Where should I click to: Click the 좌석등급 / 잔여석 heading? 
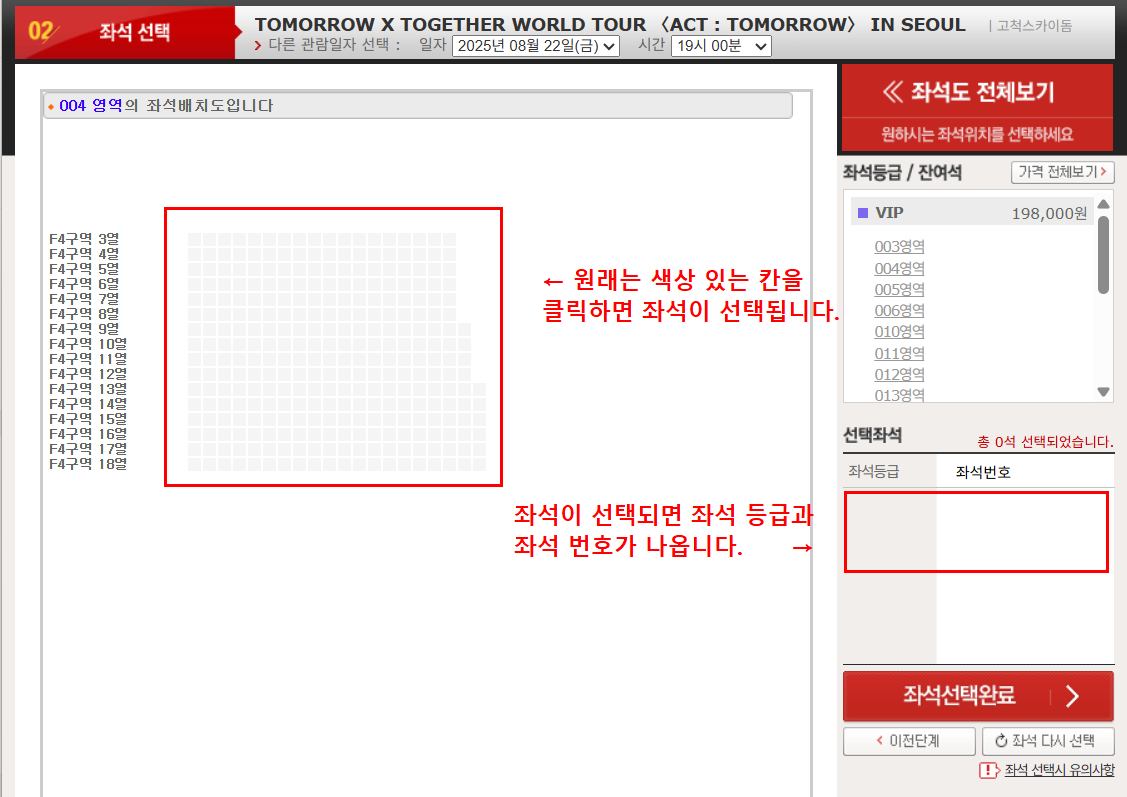click(902, 172)
